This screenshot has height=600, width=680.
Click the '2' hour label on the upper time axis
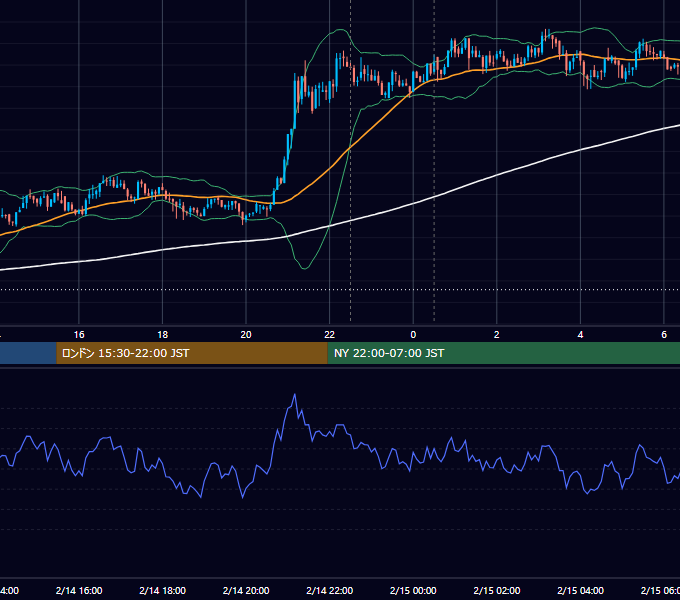click(497, 335)
